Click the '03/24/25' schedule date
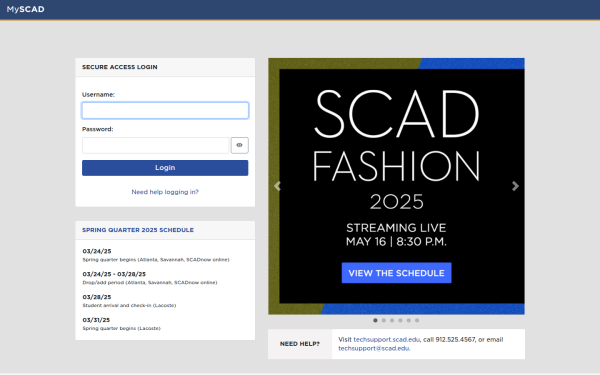The width and height of the screenshot is (600, 375). point(97,251)
